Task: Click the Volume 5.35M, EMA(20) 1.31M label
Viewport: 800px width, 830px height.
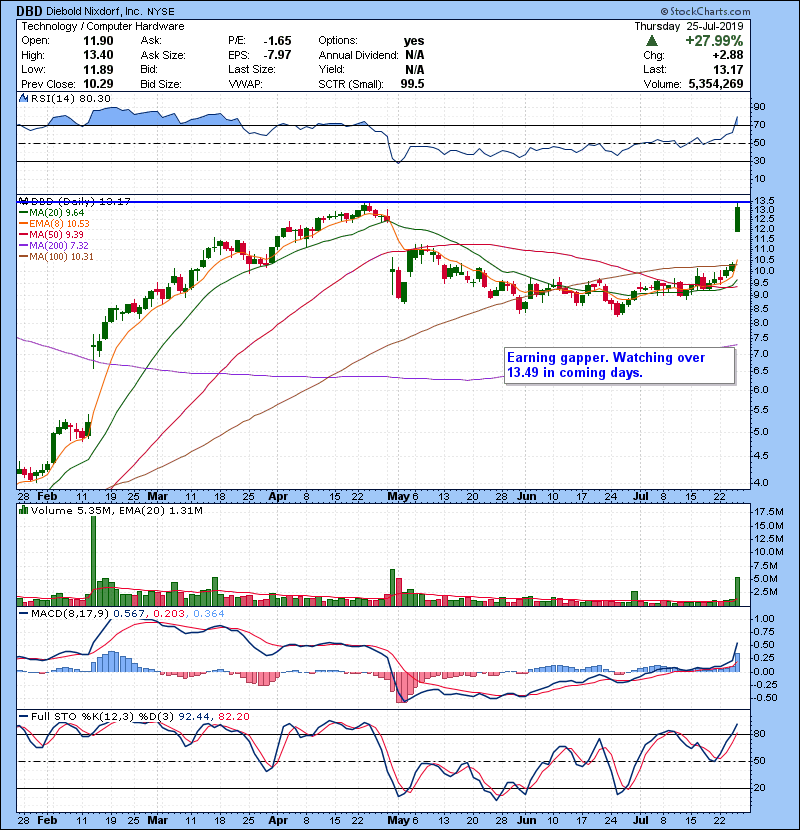Action: (116, 511)
